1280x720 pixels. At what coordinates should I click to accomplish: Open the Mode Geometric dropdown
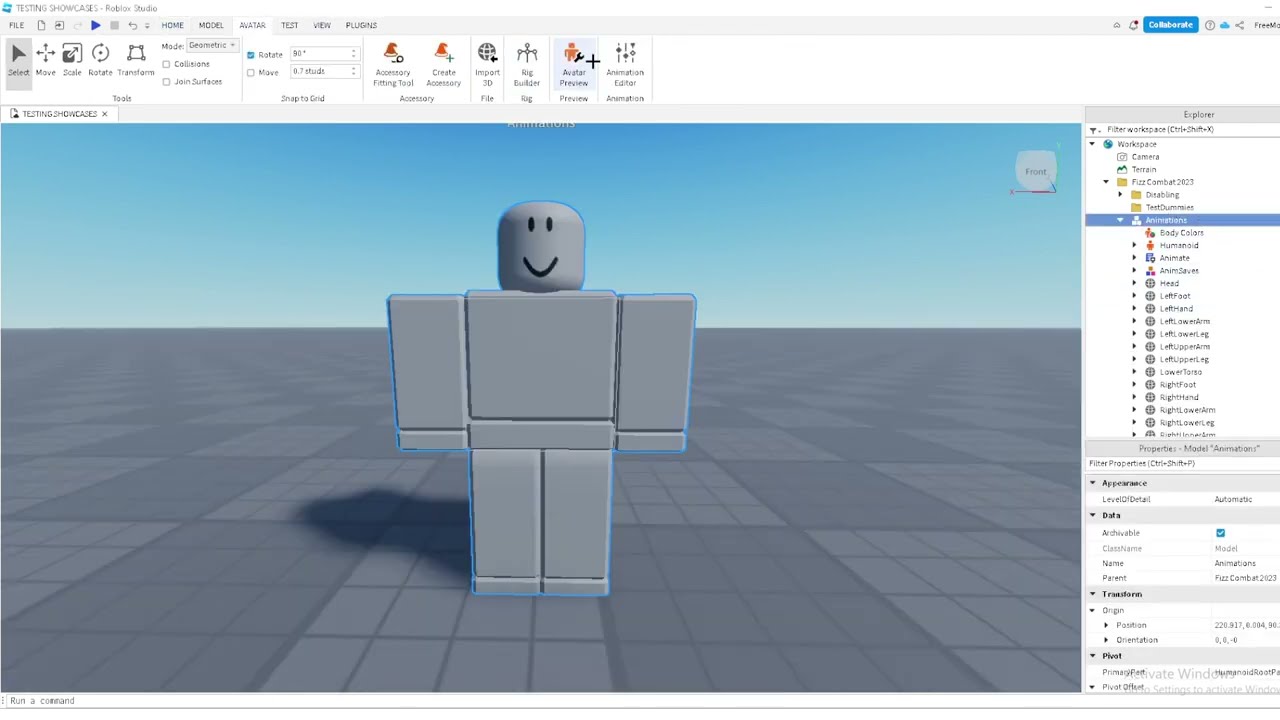pos(212,45)
